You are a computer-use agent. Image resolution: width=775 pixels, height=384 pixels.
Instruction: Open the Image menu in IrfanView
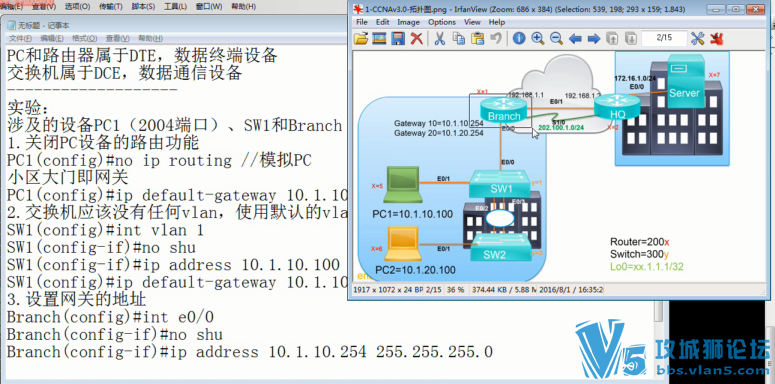coord(408,22)
